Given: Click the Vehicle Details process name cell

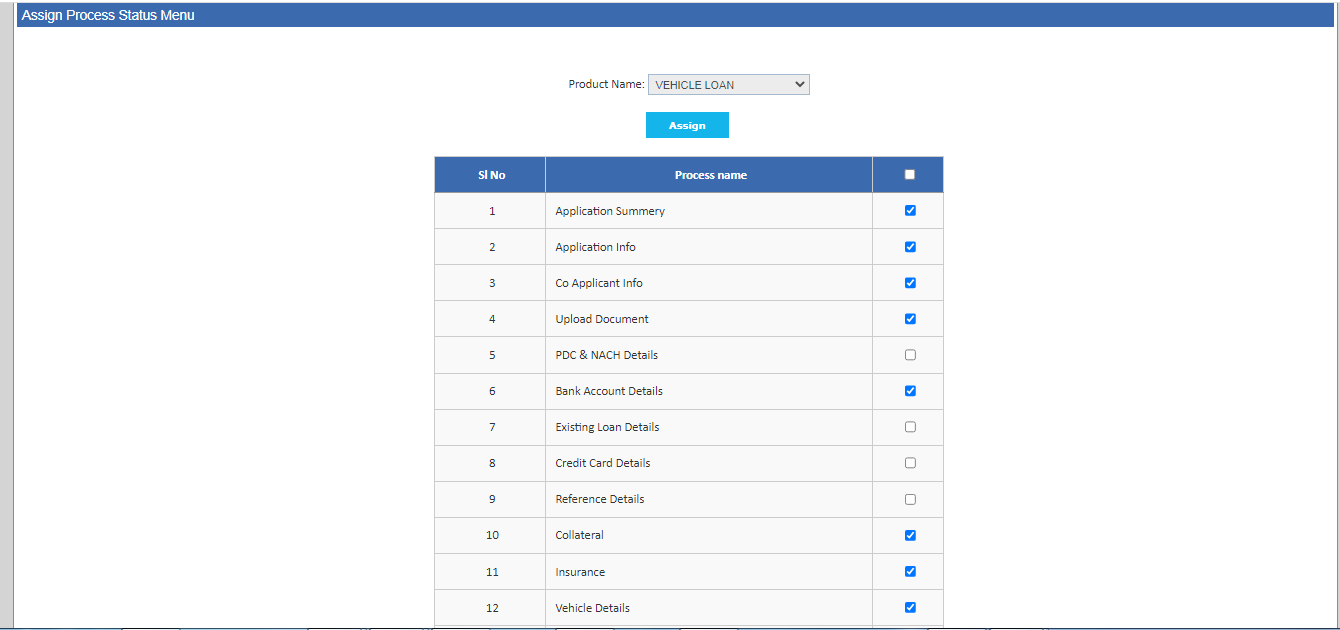Looking at the screenshot, I should [593, 608].
